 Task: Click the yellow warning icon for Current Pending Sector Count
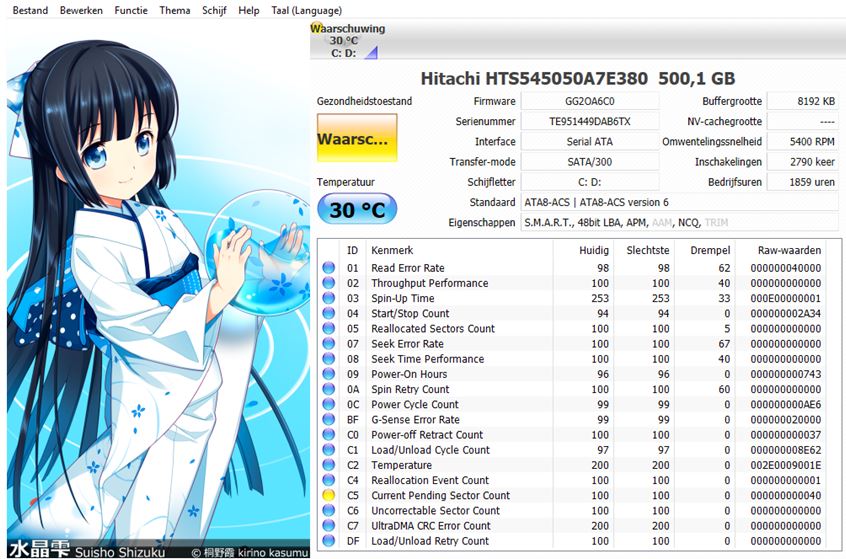point(329,495)
